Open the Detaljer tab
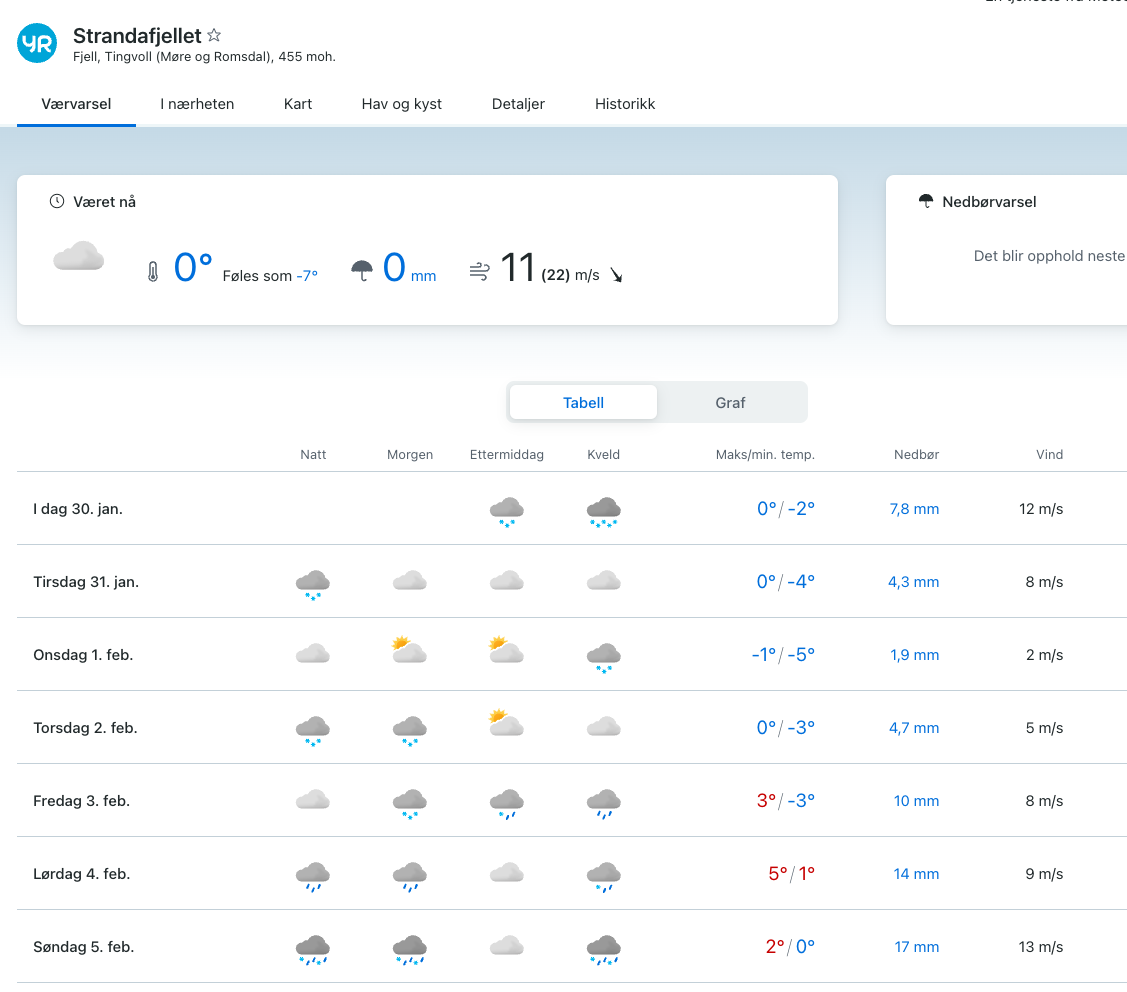1127x992 pixels. click(x=518, y=103)
